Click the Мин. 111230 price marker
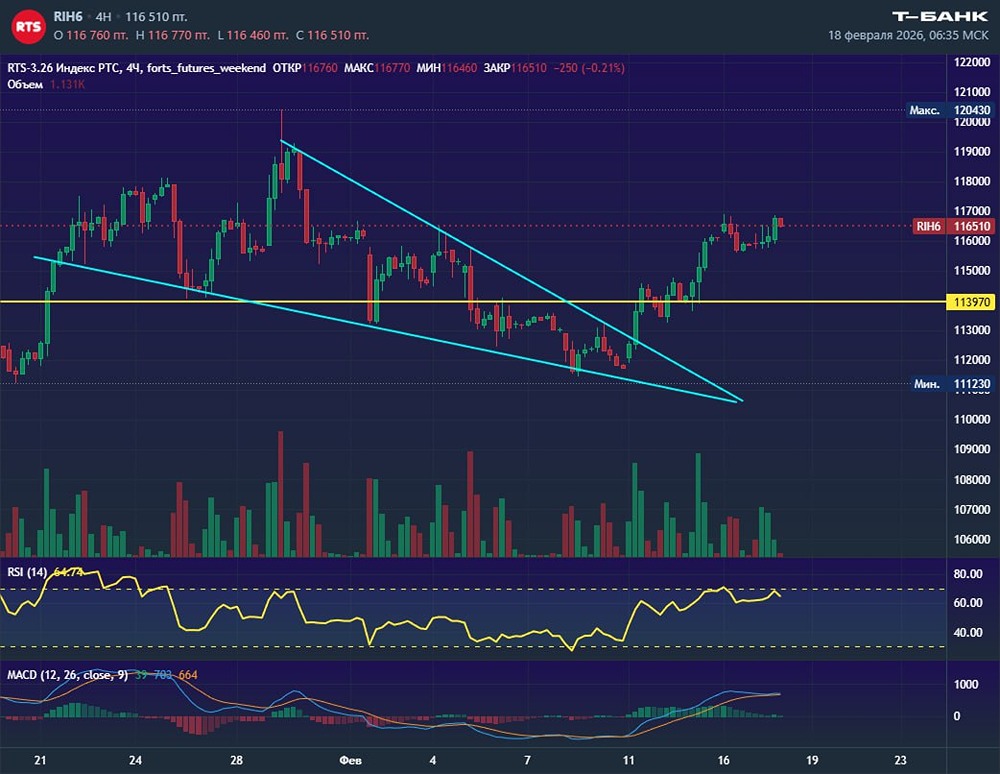 coord(952,384)
